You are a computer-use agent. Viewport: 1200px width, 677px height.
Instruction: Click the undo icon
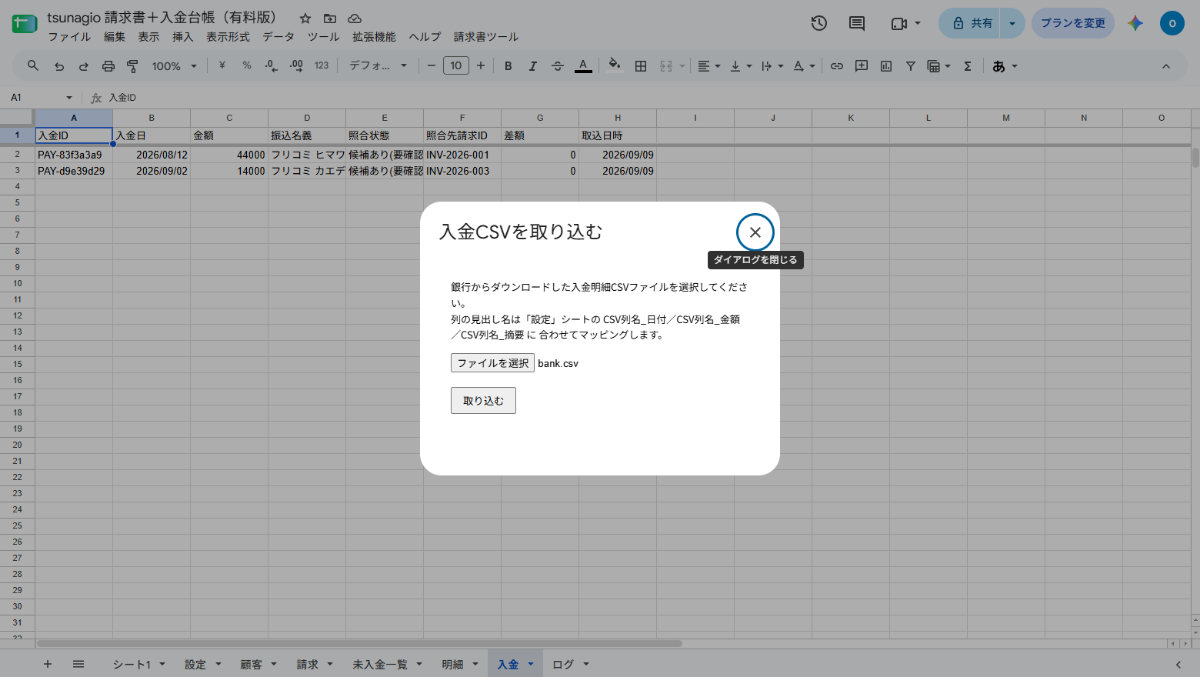[x=59, y=66]
